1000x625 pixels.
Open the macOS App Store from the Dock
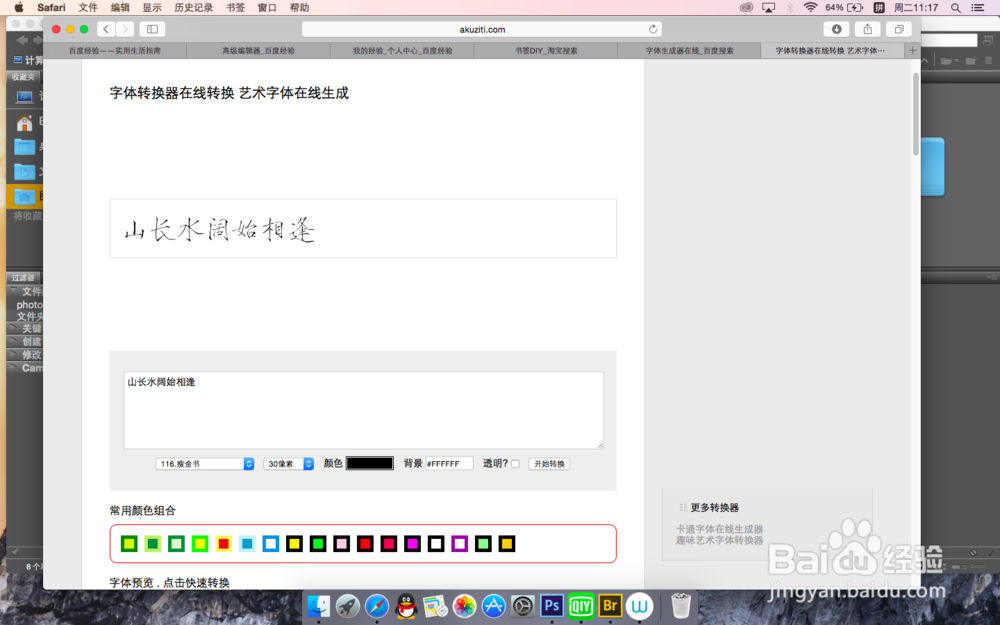point(493,606)
